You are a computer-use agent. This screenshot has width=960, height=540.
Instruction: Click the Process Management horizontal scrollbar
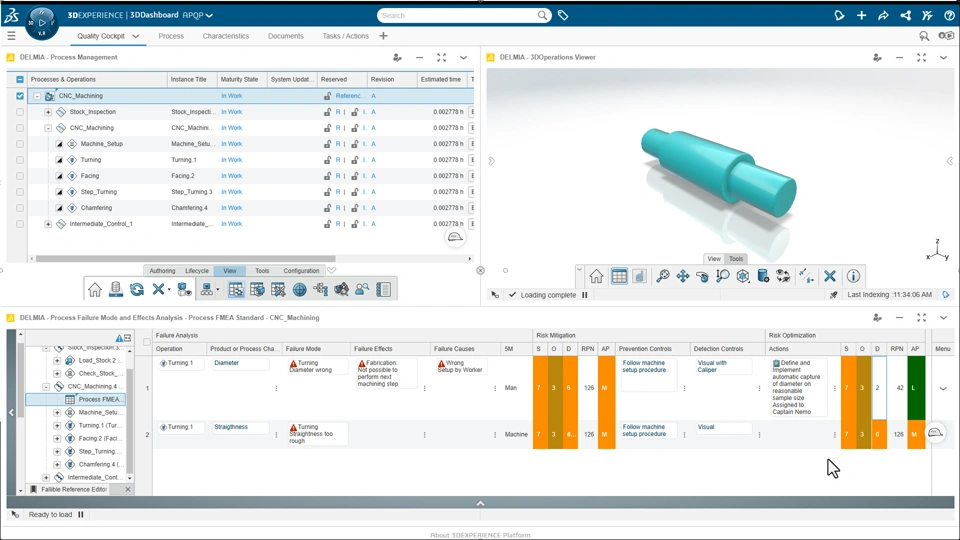[186, 258]
